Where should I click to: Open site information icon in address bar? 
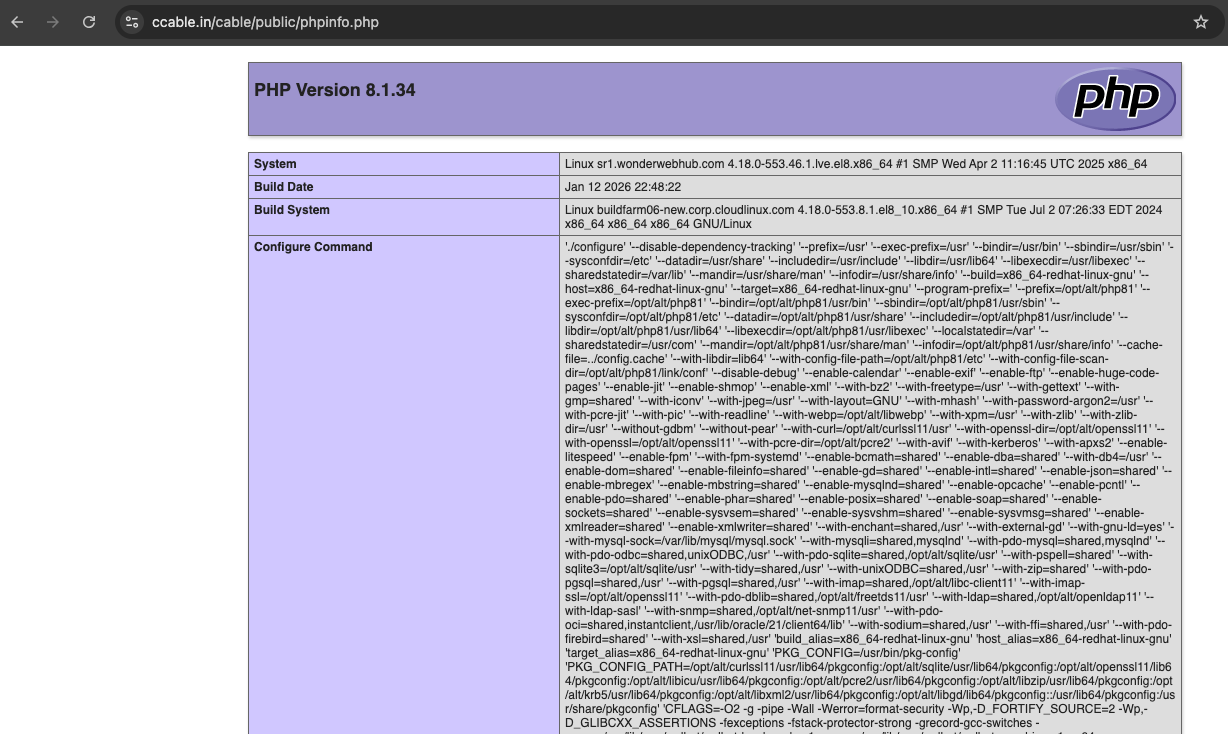click(x=132, y=22)
